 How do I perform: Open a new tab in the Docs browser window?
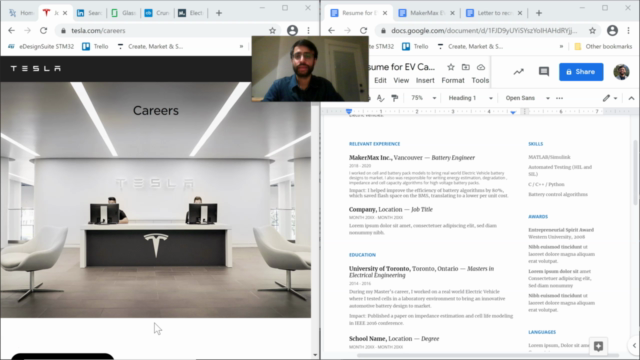point(539,13)
